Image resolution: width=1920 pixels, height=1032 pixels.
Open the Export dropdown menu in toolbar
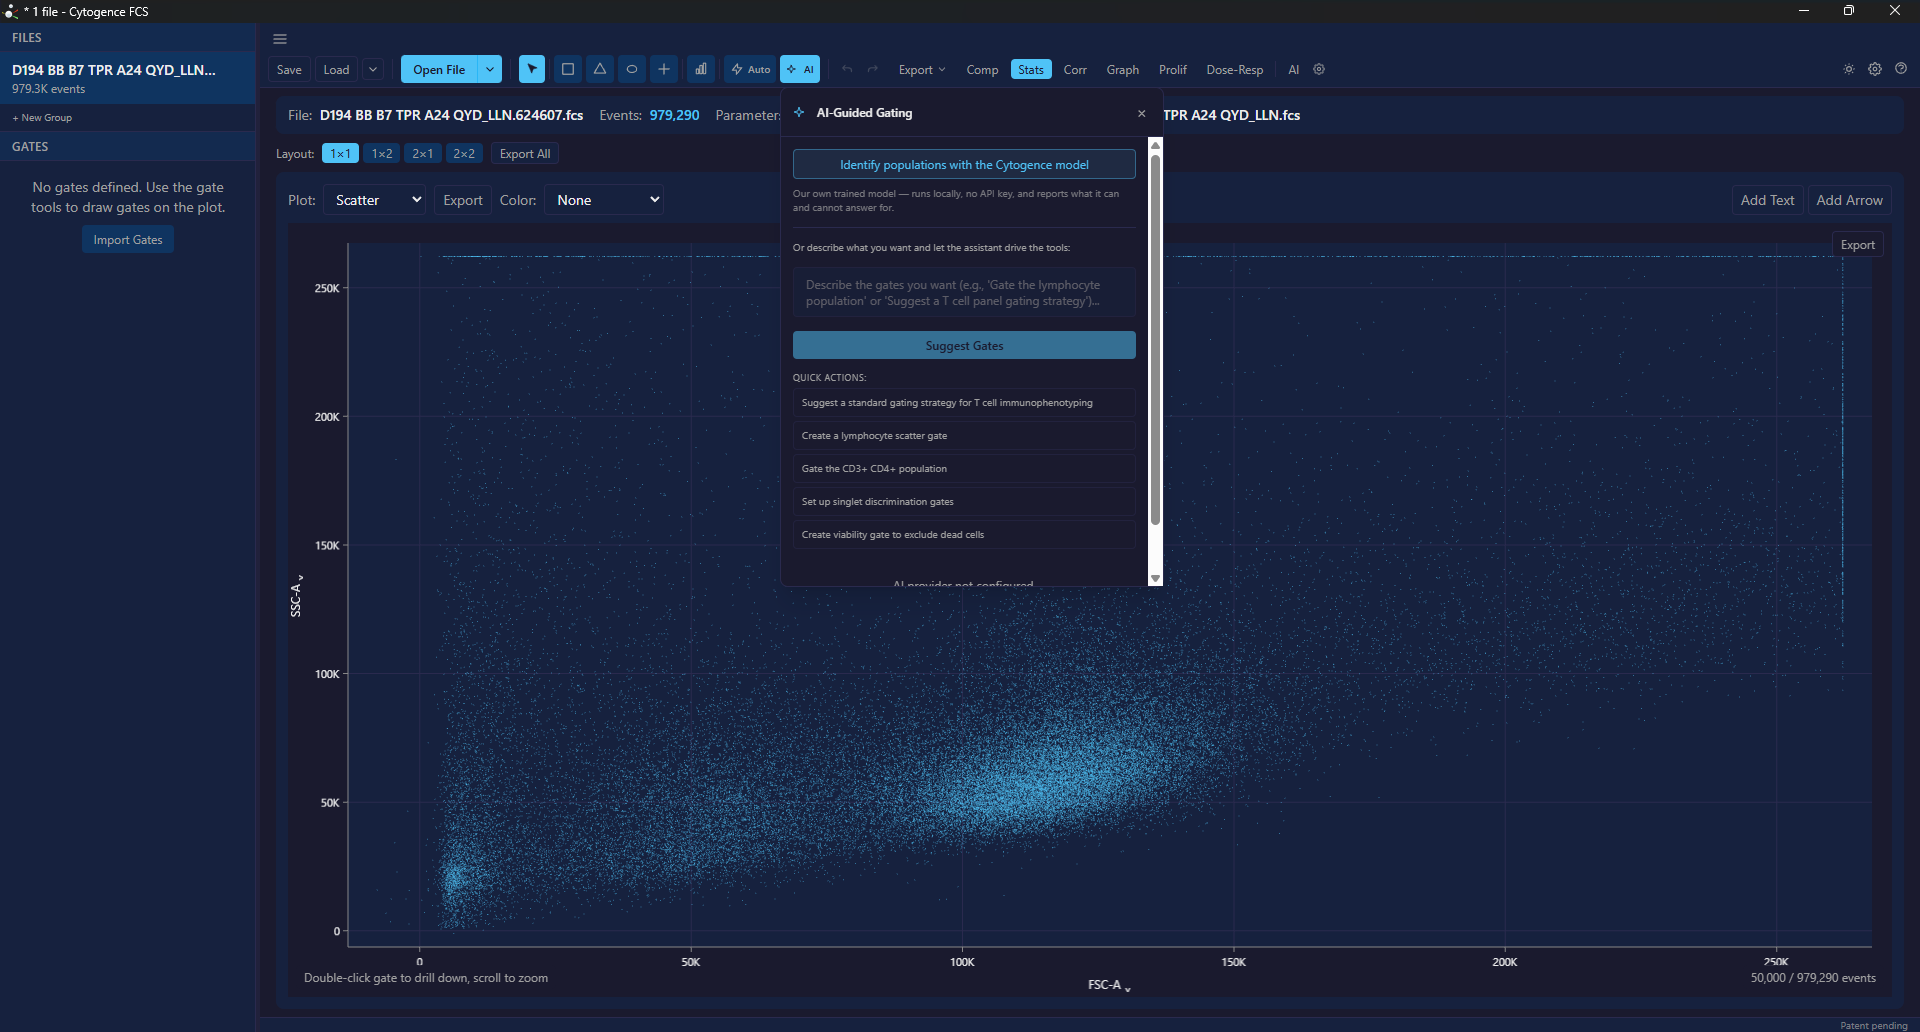922,69
